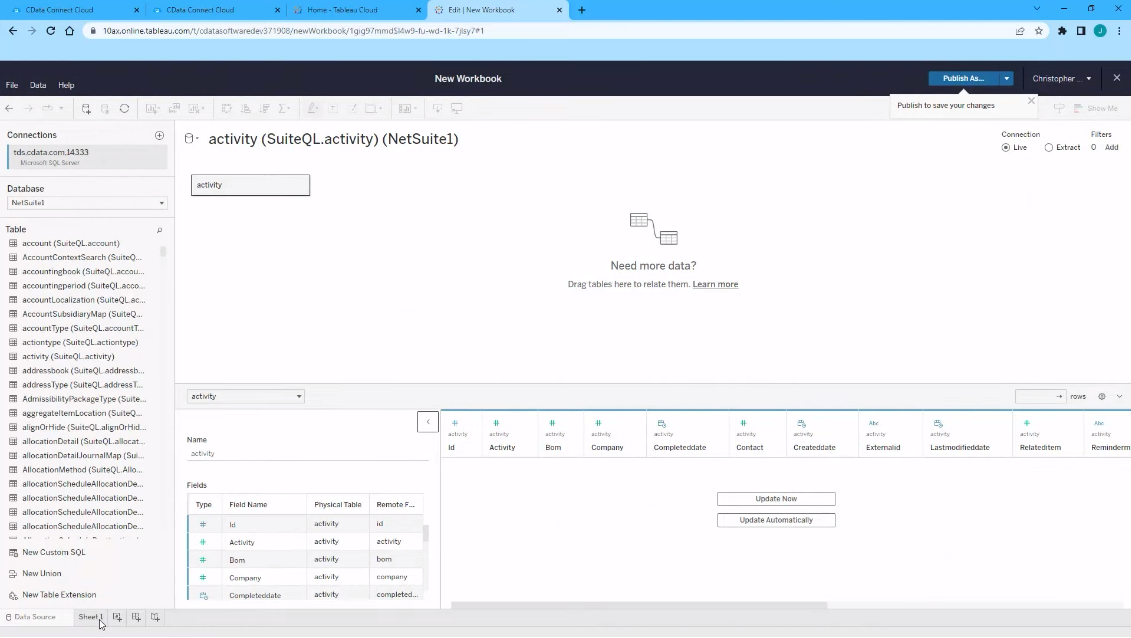Click the sort descending toolbar icon

click(x=265, y=108)
